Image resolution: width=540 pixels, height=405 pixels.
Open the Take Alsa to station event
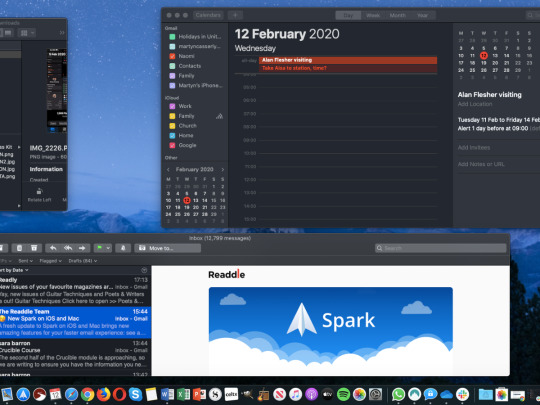[x=348, y=68]
